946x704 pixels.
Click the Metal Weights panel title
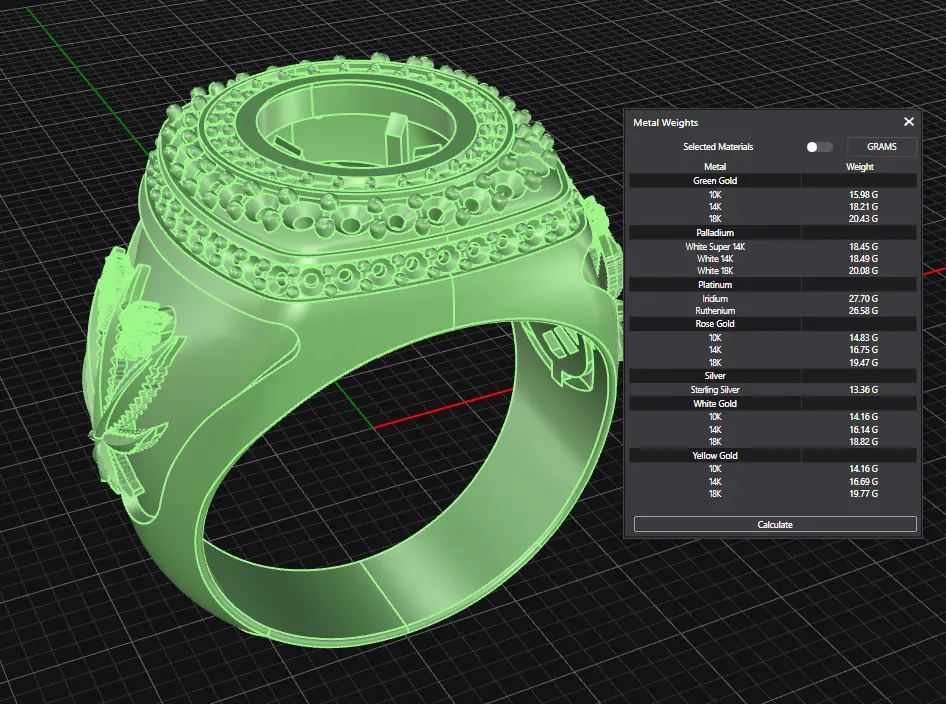pyautogui.click(x=664, y=122)
